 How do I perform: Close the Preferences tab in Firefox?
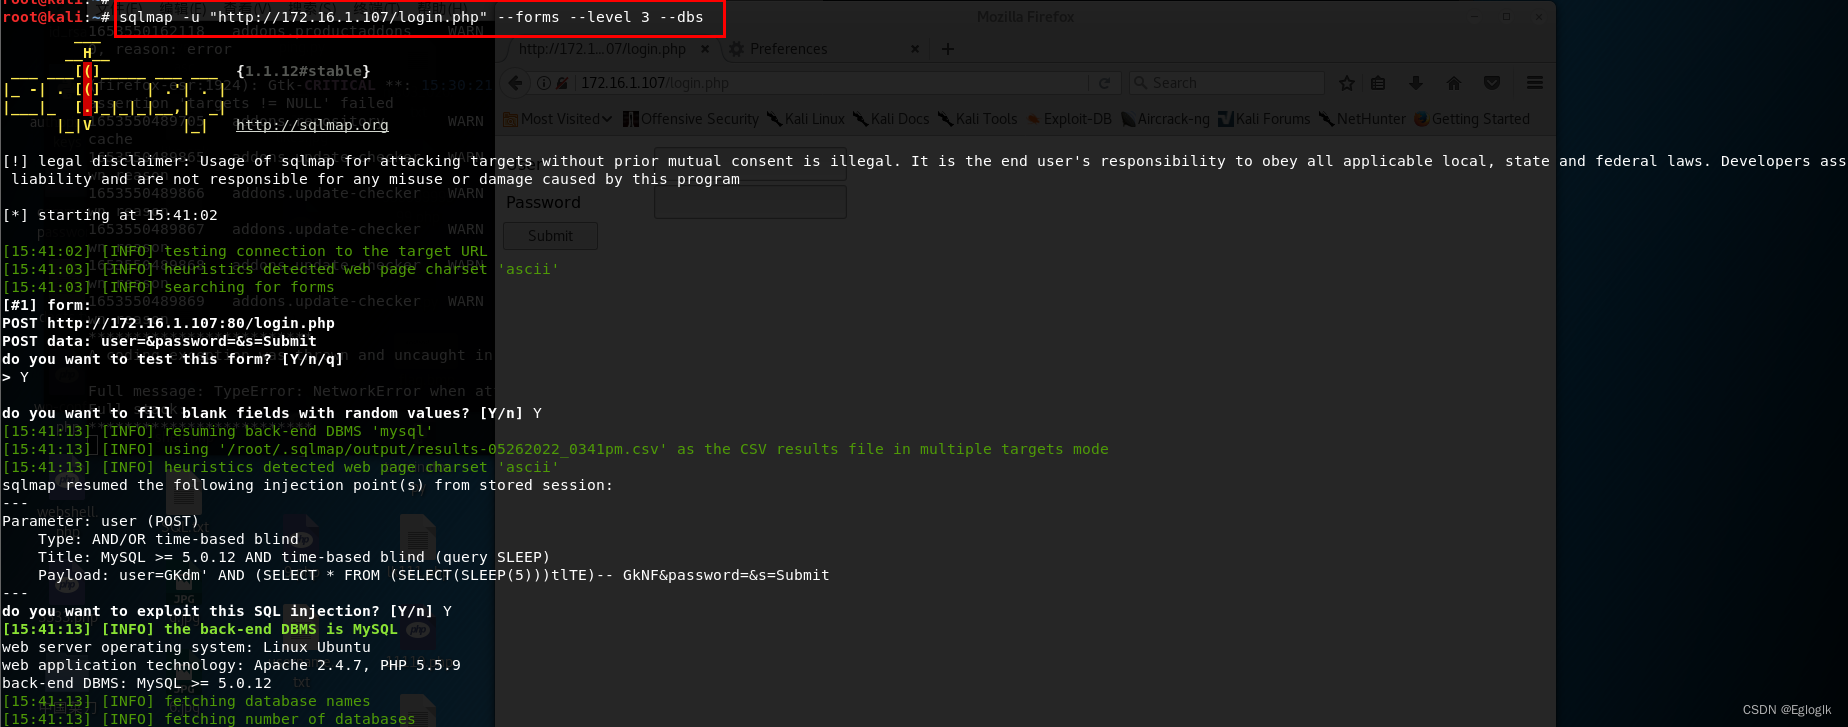pyautogui.click(x=914, y=49)
